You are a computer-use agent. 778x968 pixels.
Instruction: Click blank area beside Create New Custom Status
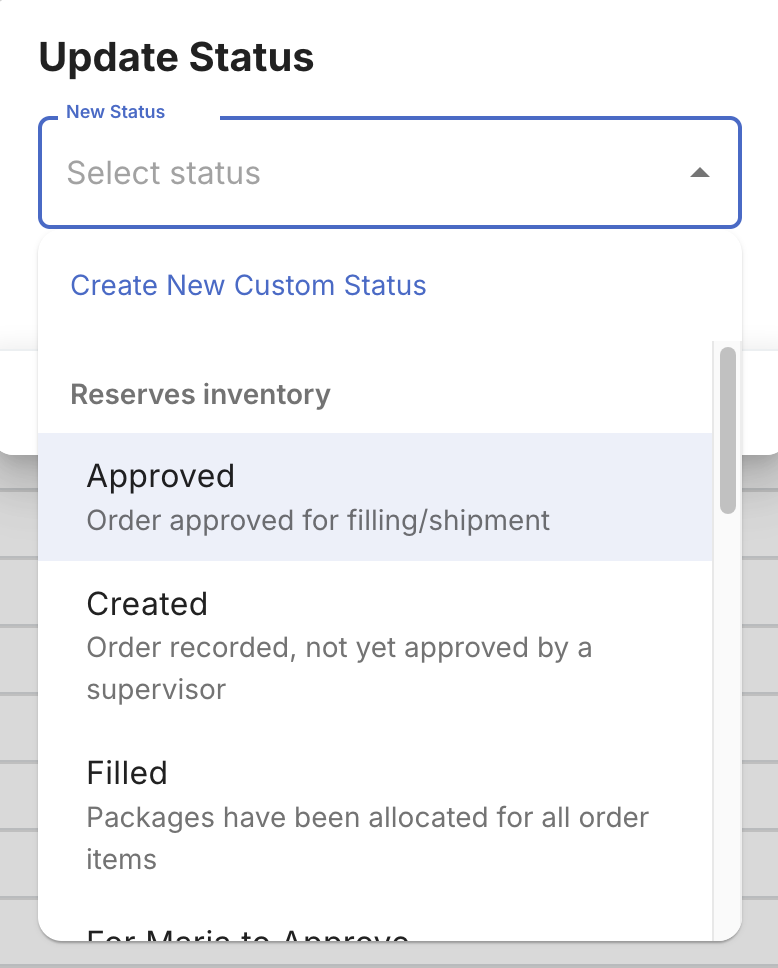coord(580,285)
